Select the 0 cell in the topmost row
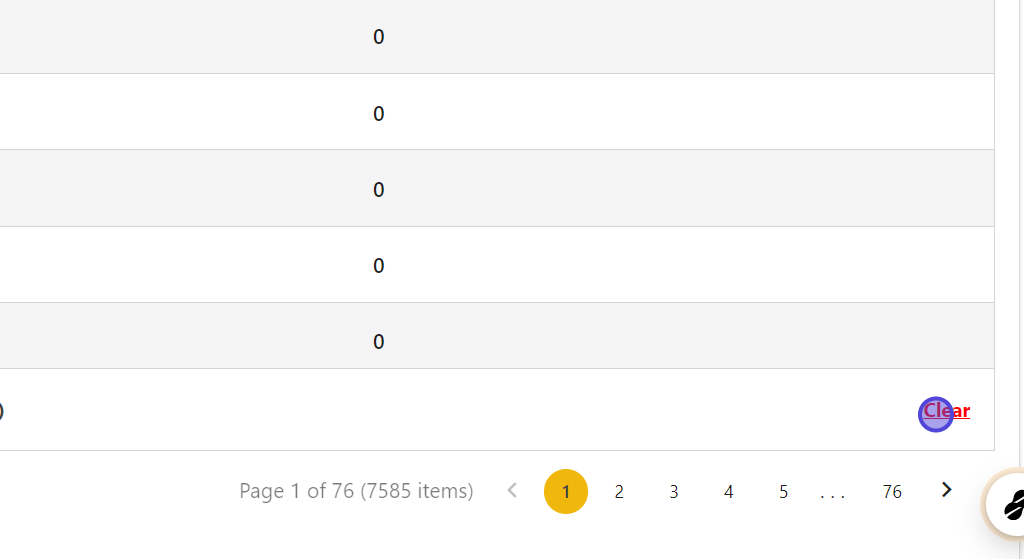Viewport: 1024px width, 559px height. pos(379,37)
